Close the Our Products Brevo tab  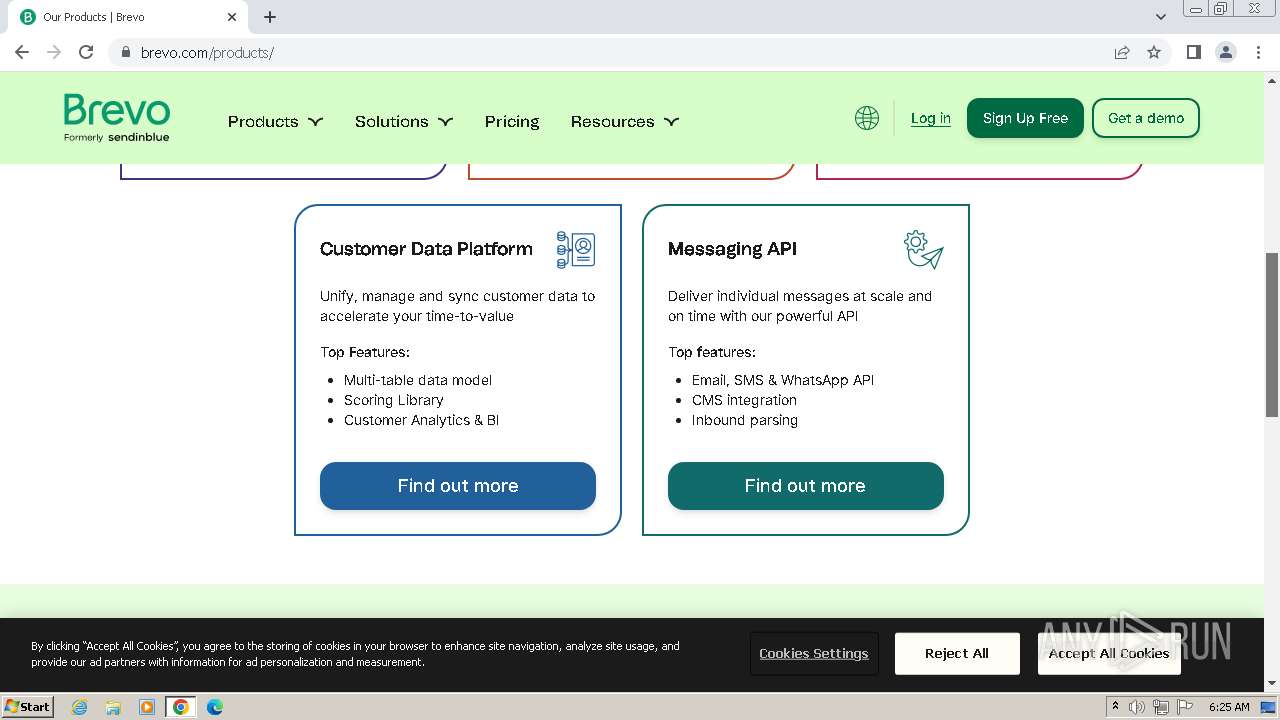(232, 17)
